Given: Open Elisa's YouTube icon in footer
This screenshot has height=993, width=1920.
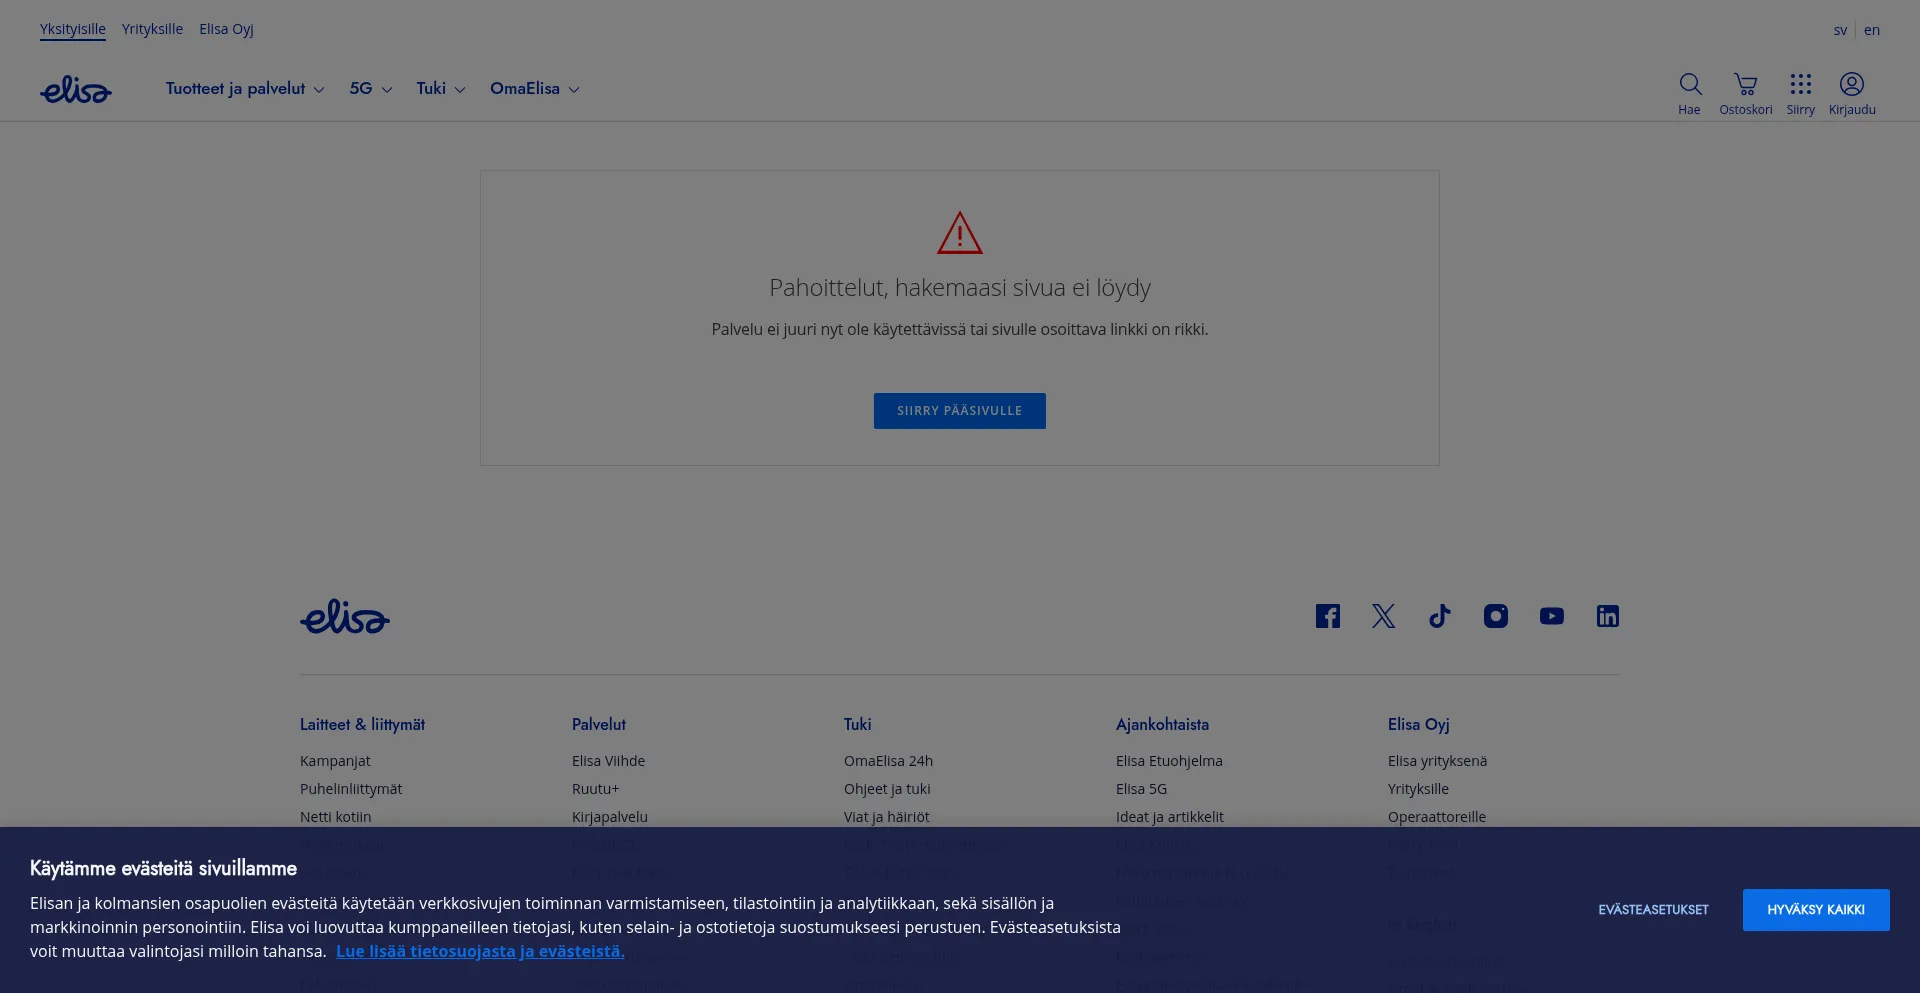Looking at the screenshot, I should pyautogui.click(x=1551, y=616).
